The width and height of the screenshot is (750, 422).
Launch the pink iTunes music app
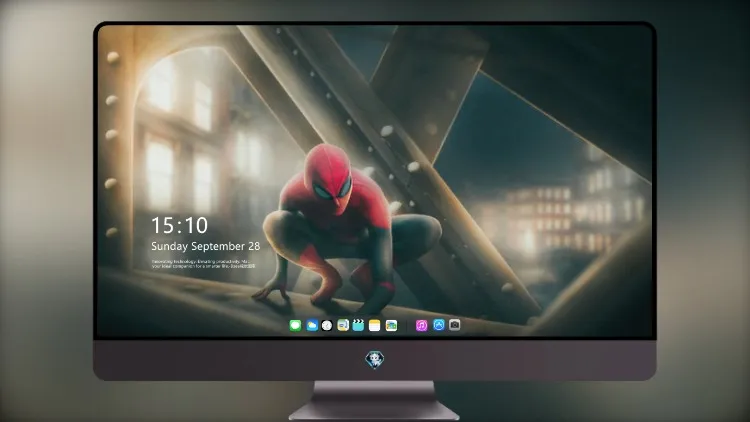point(421,325)
